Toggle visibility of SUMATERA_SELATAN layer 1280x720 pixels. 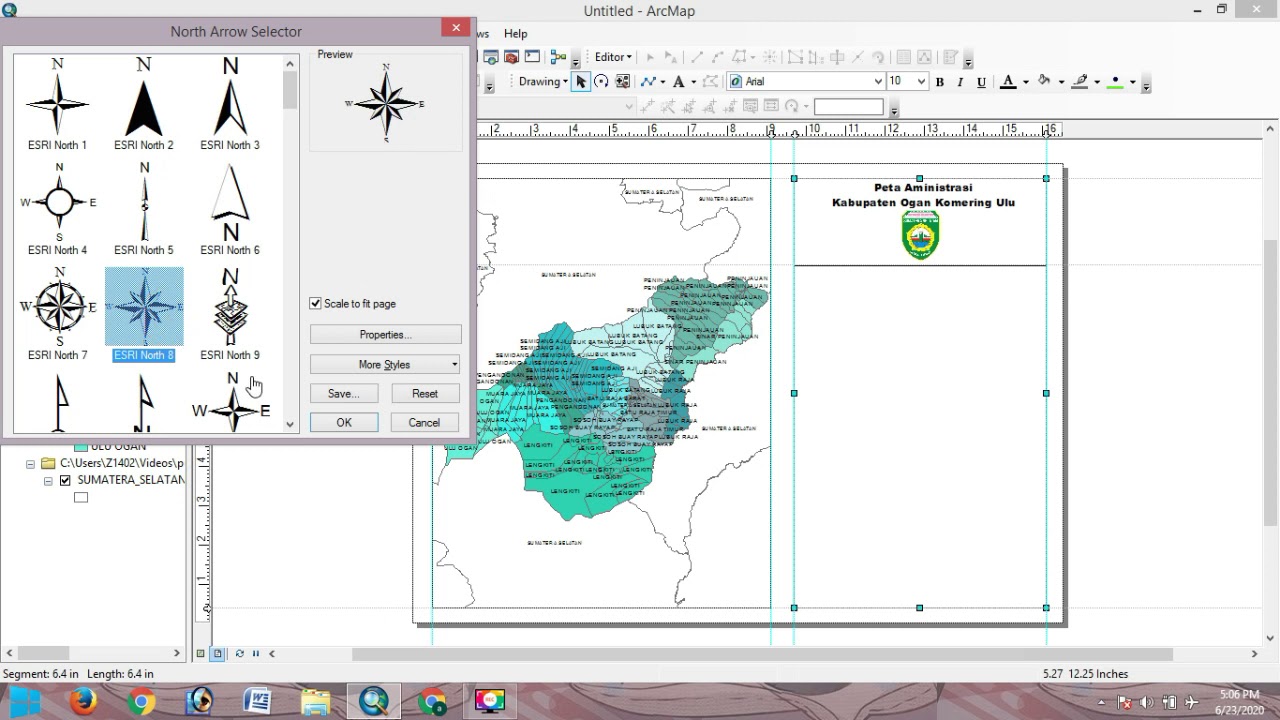click(65, 480)
